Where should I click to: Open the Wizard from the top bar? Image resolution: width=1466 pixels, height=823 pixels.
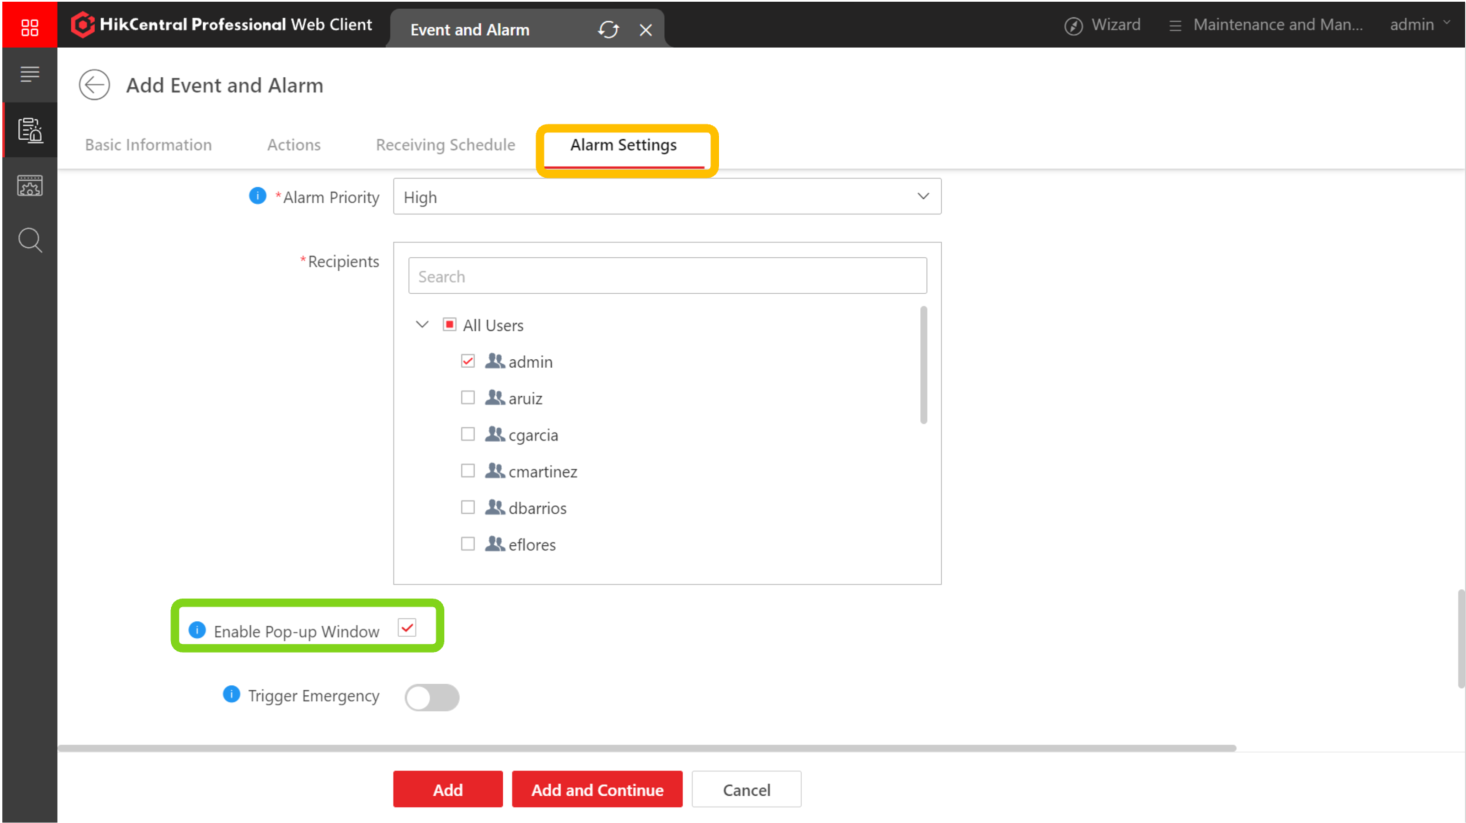(1102, 25)
